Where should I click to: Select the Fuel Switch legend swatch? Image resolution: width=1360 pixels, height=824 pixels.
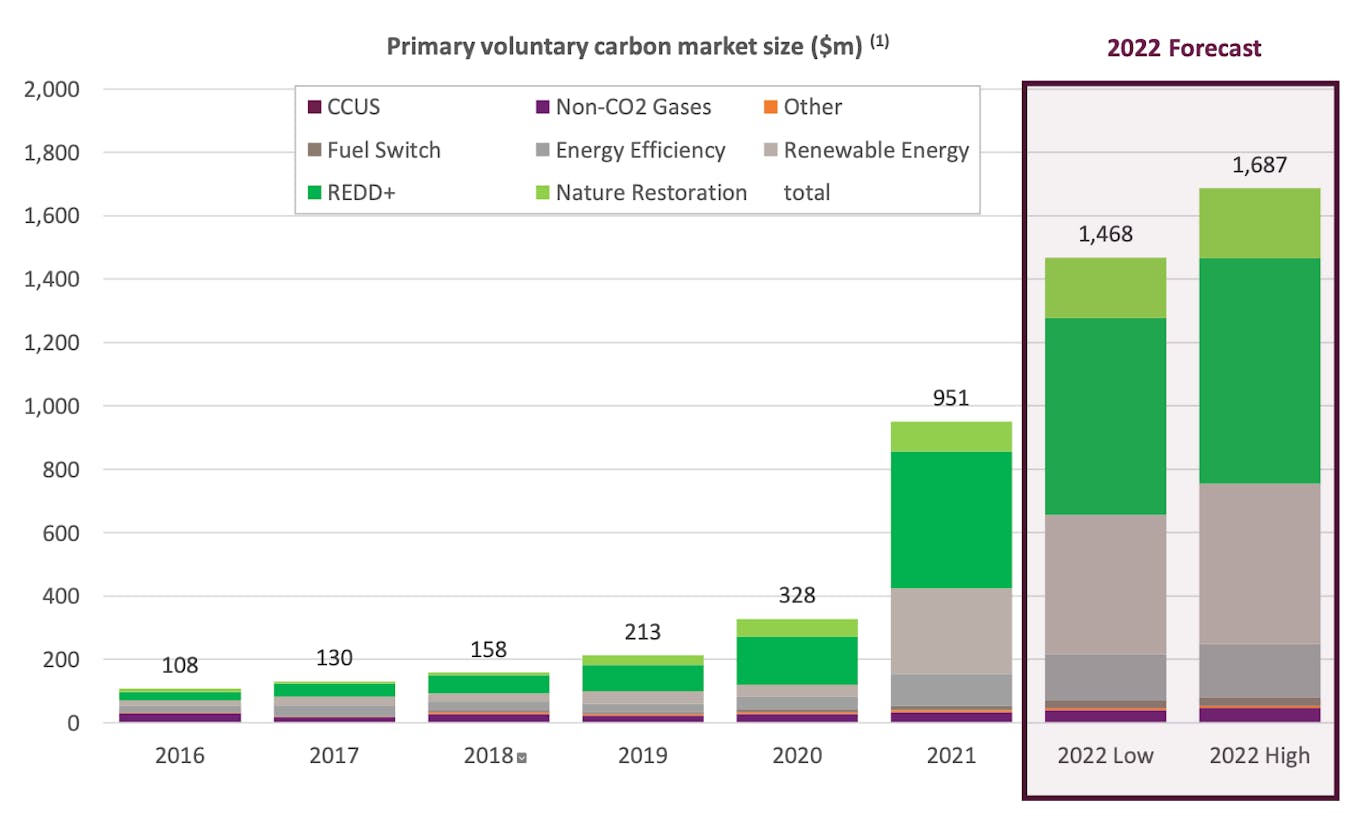pyautogui.click(x=313, y=150)
